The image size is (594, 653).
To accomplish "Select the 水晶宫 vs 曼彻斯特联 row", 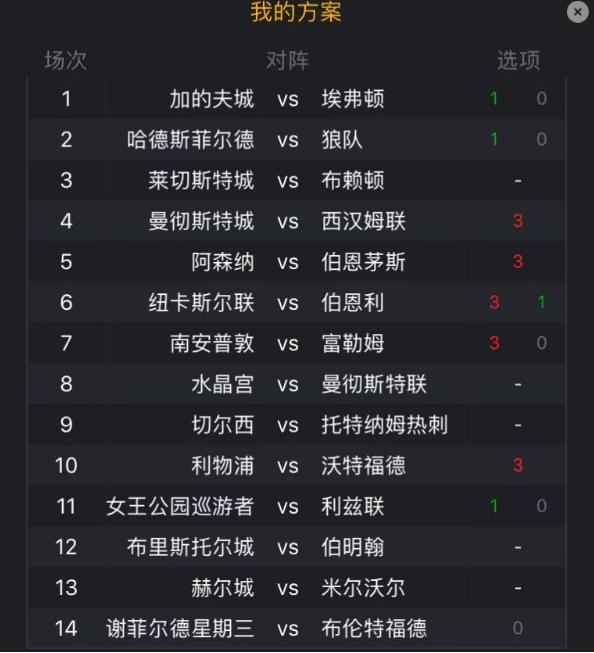I will click(296, 384).
